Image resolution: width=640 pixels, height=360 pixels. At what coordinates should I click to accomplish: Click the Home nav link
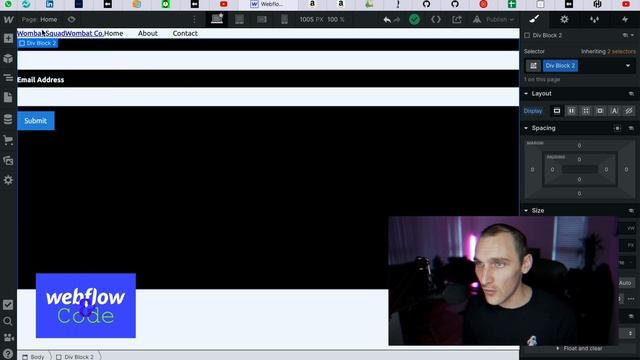click(113, 33)
